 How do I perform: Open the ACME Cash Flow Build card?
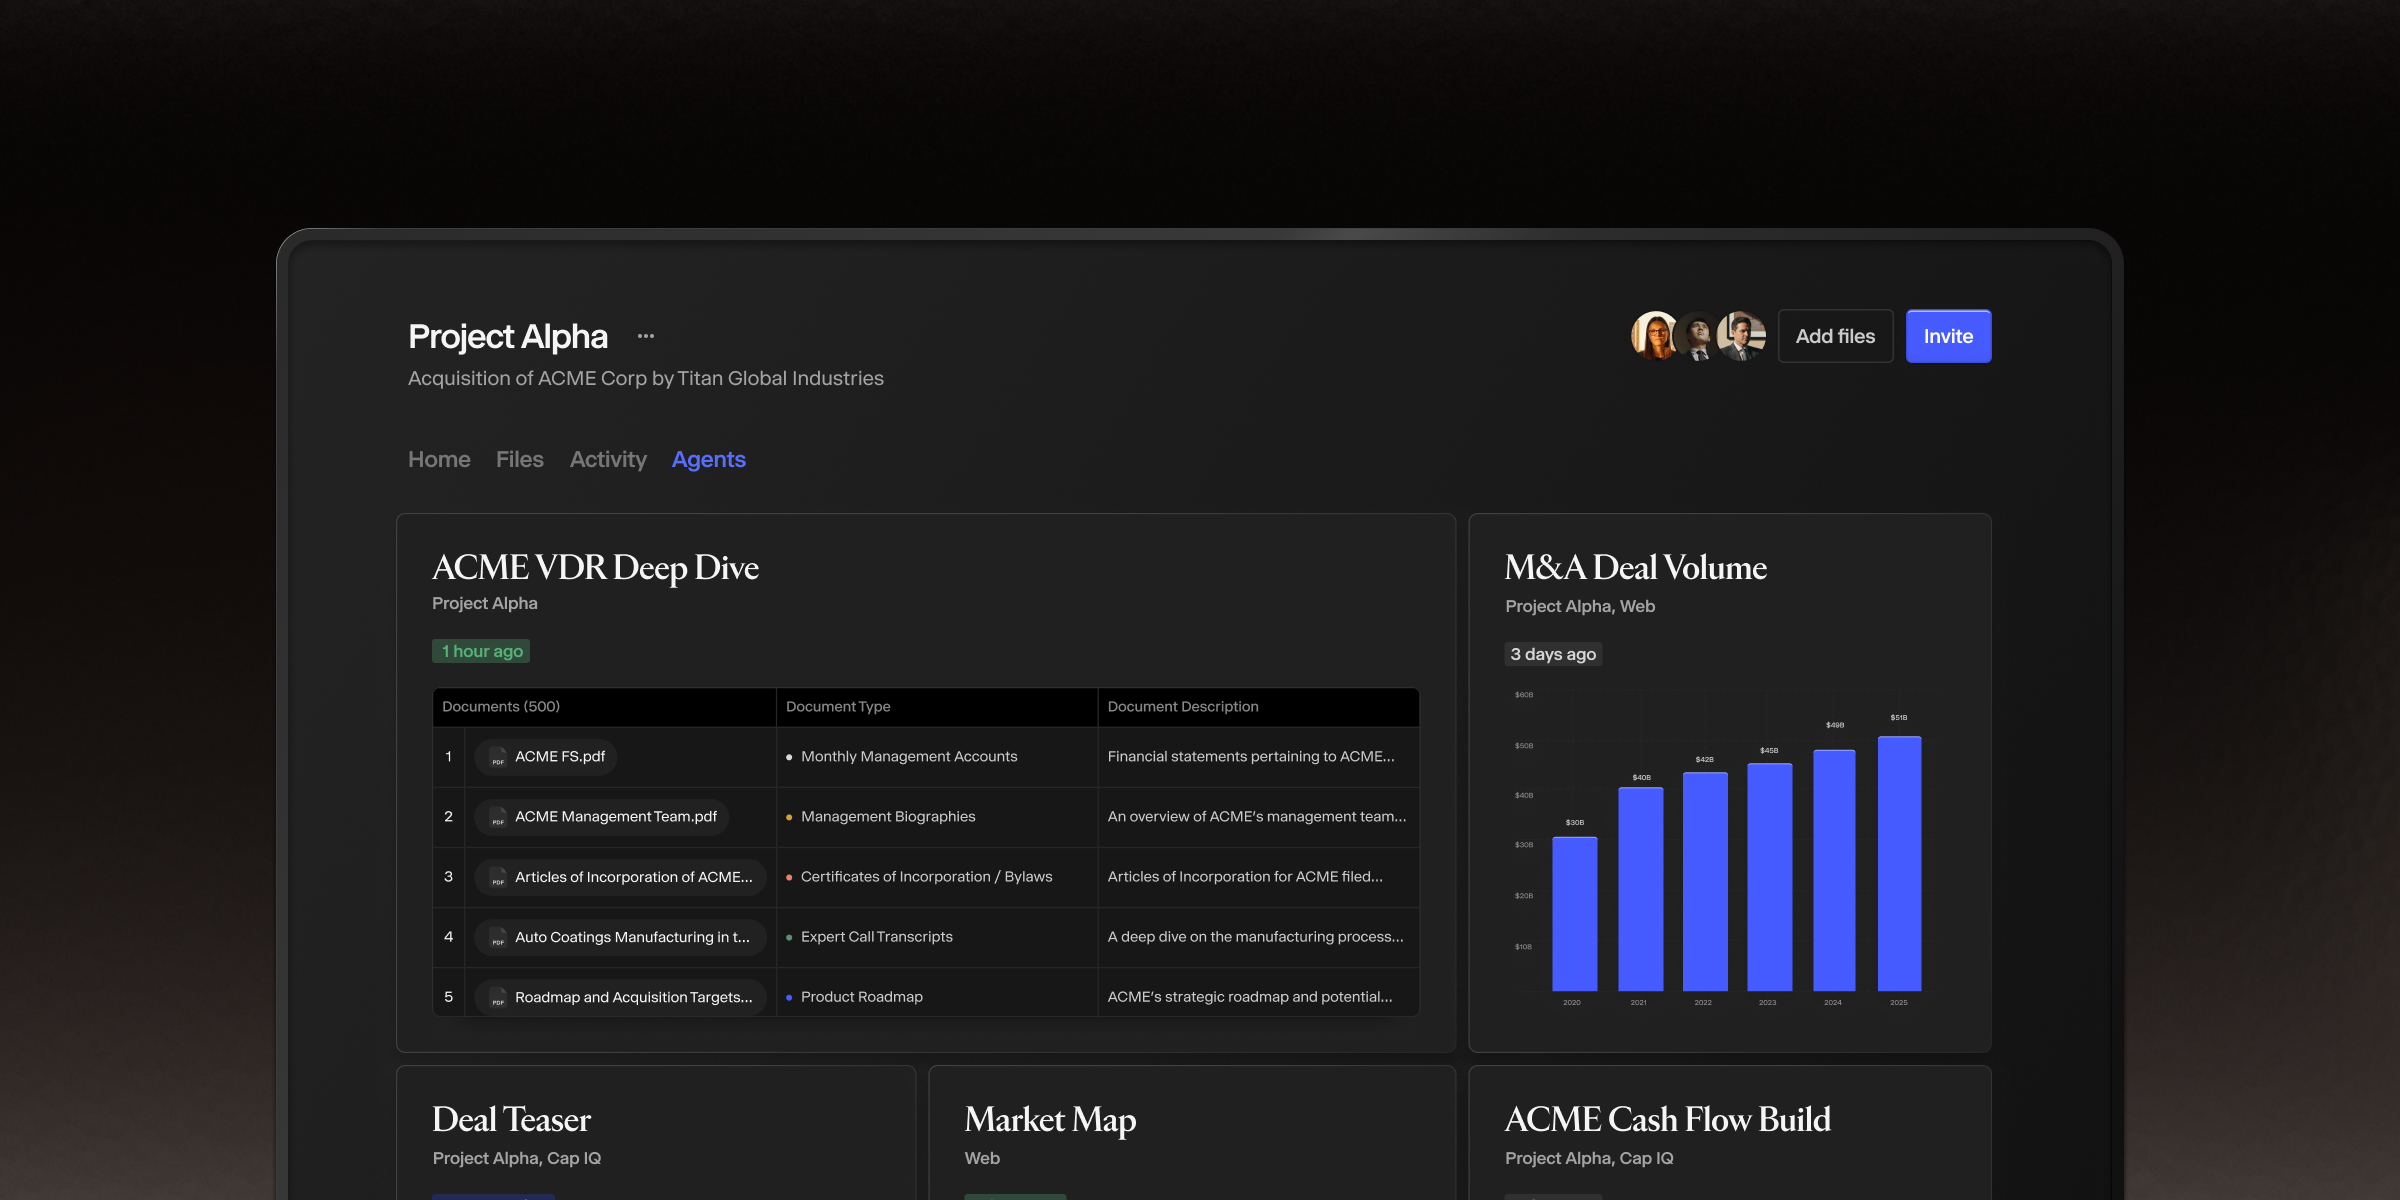(x=1668, y=1120)
